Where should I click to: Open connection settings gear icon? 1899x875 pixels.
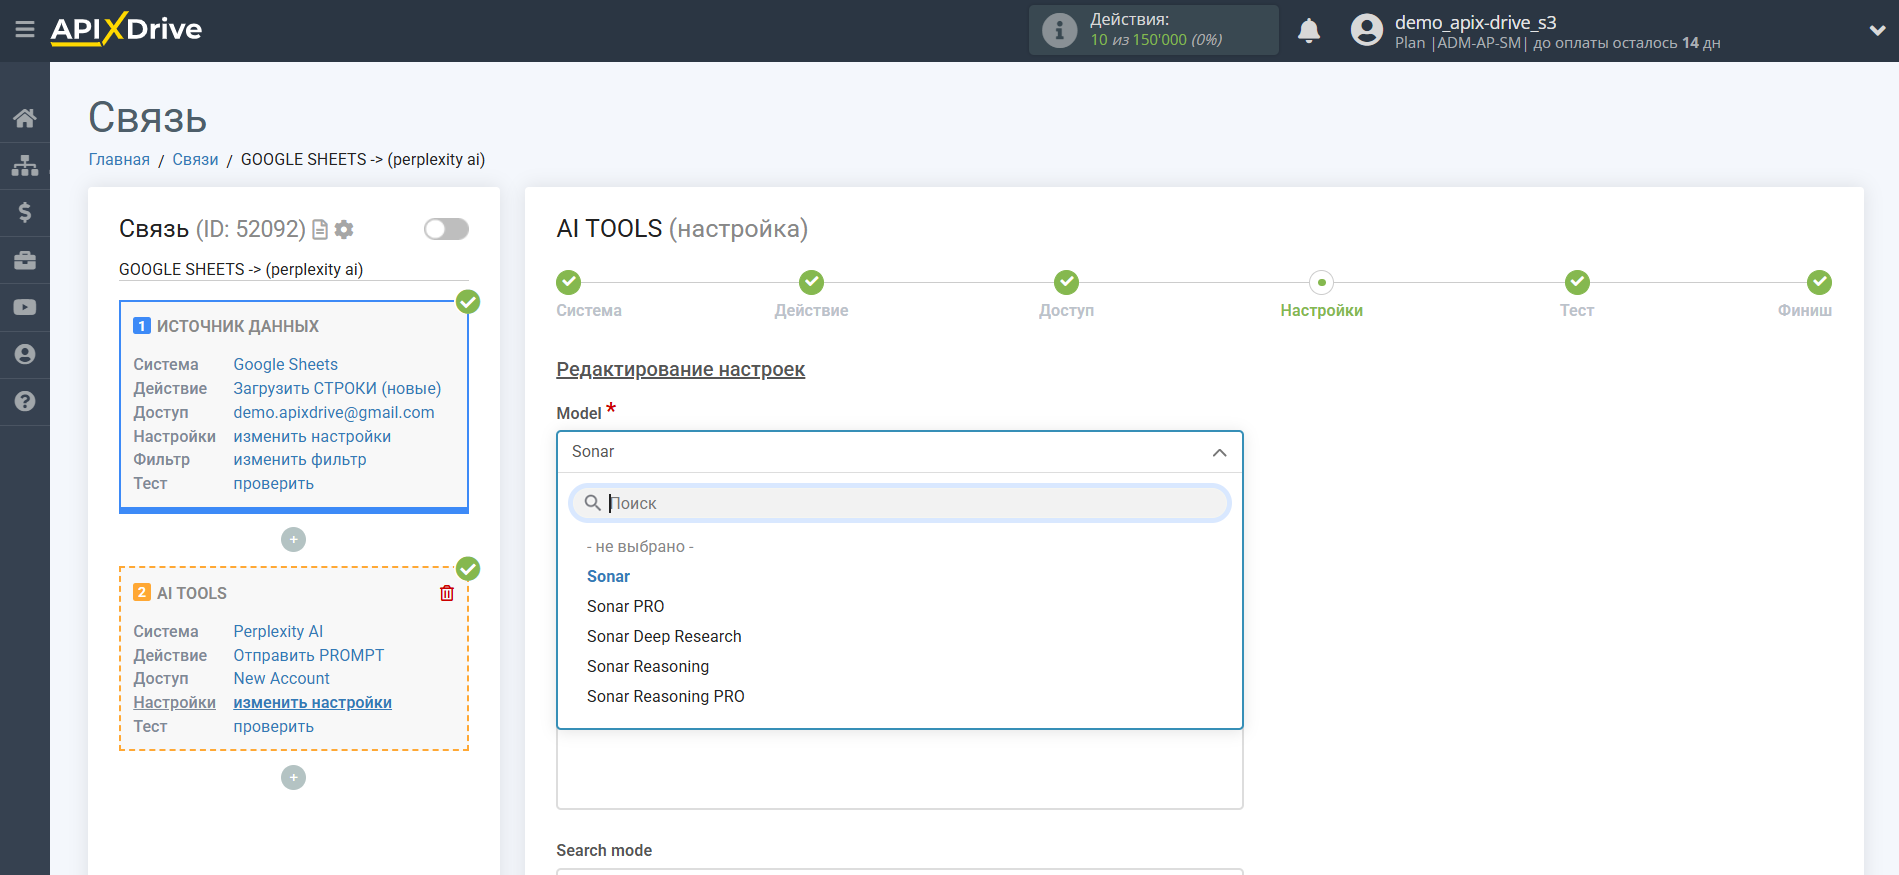tap(344, 229)
